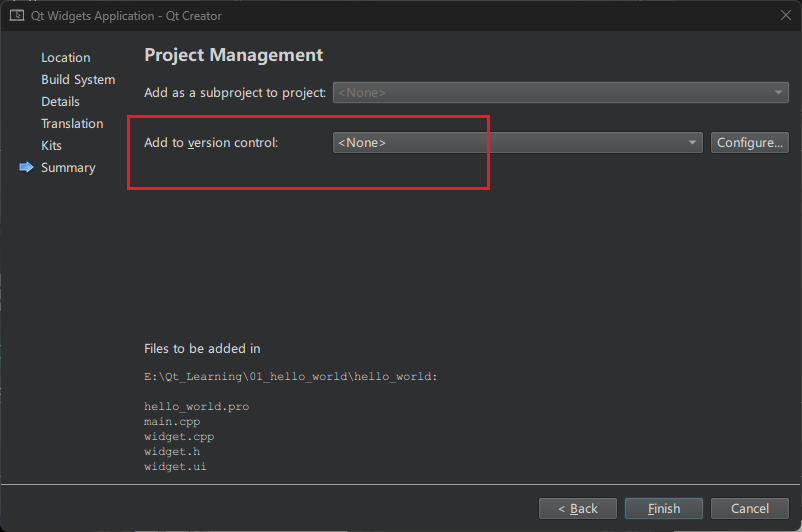Click main.cpp in files to be added
This screenshot has width=802, height=532.
tap(172, 422)
